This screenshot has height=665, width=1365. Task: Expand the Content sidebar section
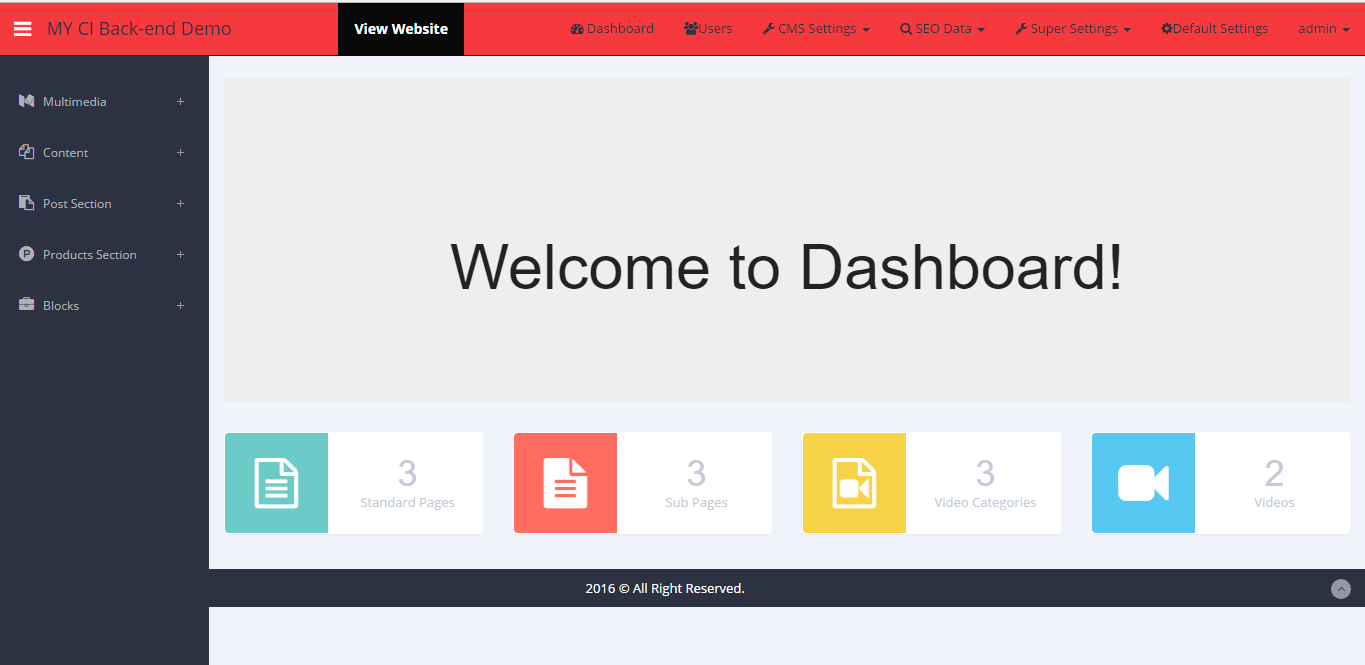tap(180, 152)
